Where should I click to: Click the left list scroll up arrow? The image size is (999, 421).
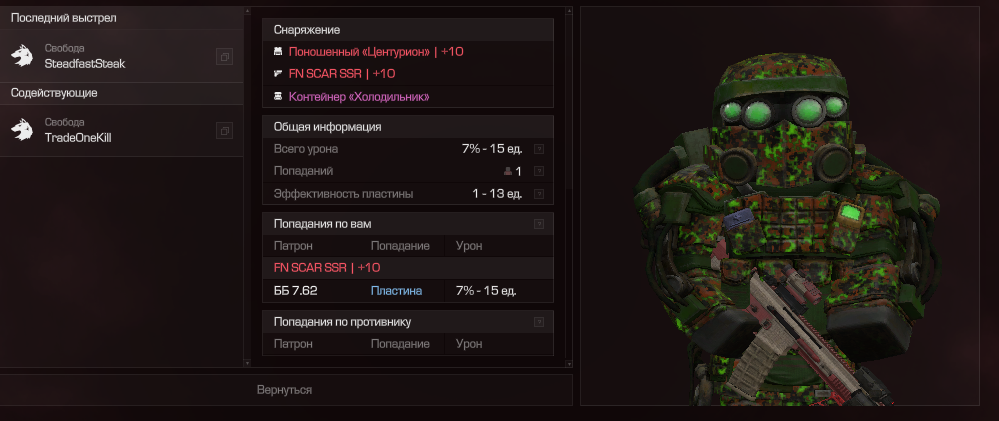247,11
